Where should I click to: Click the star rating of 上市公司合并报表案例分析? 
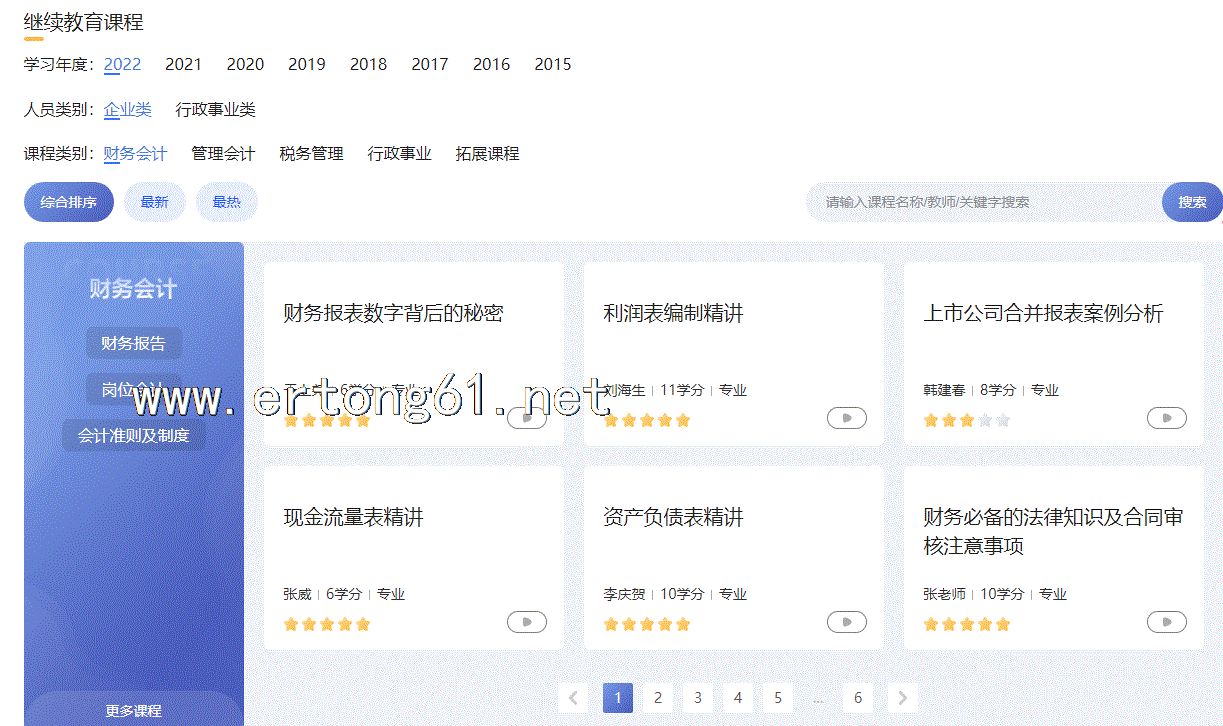(x=966, y=420)
